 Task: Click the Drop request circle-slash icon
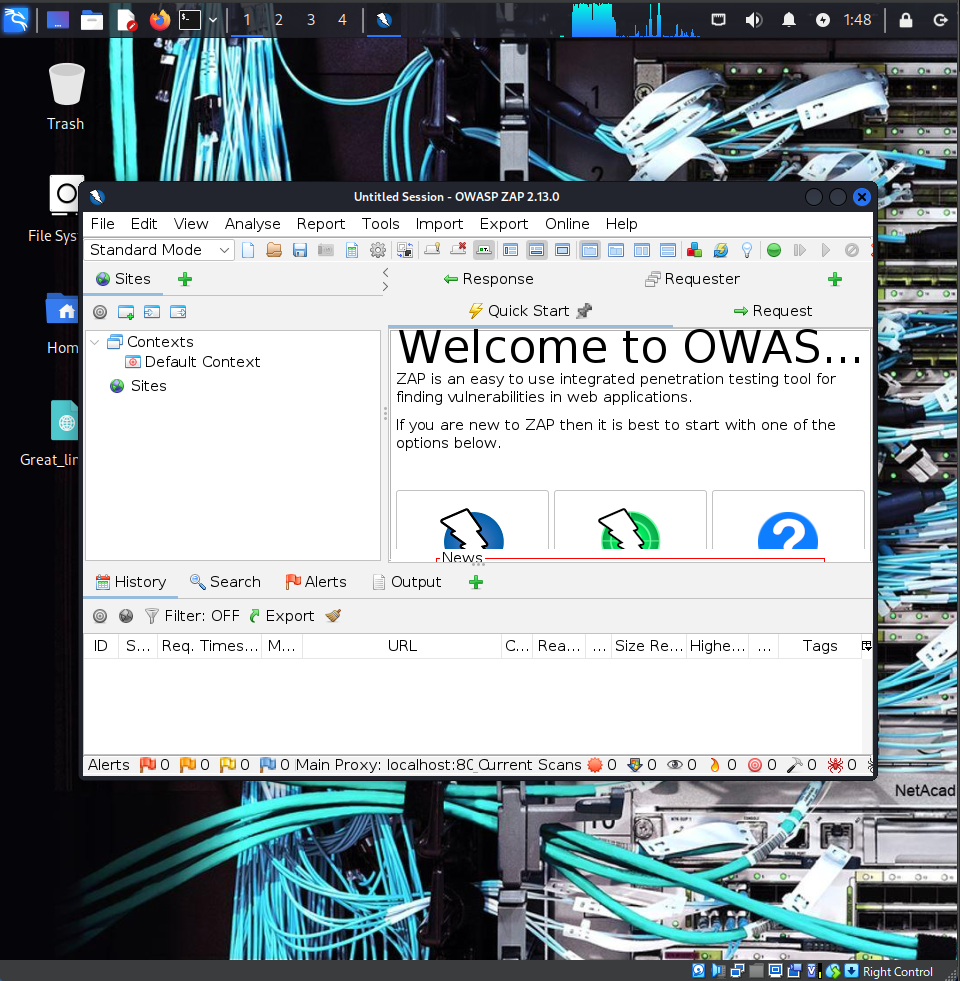point(852,250)
